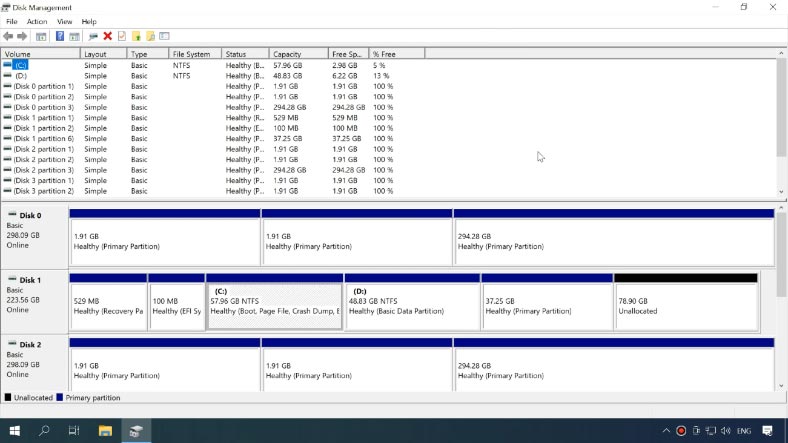This screenshot has width=788, height=443.
Task: Click the disk graphical view scrollbar down arrow
Action: [781, 386]
